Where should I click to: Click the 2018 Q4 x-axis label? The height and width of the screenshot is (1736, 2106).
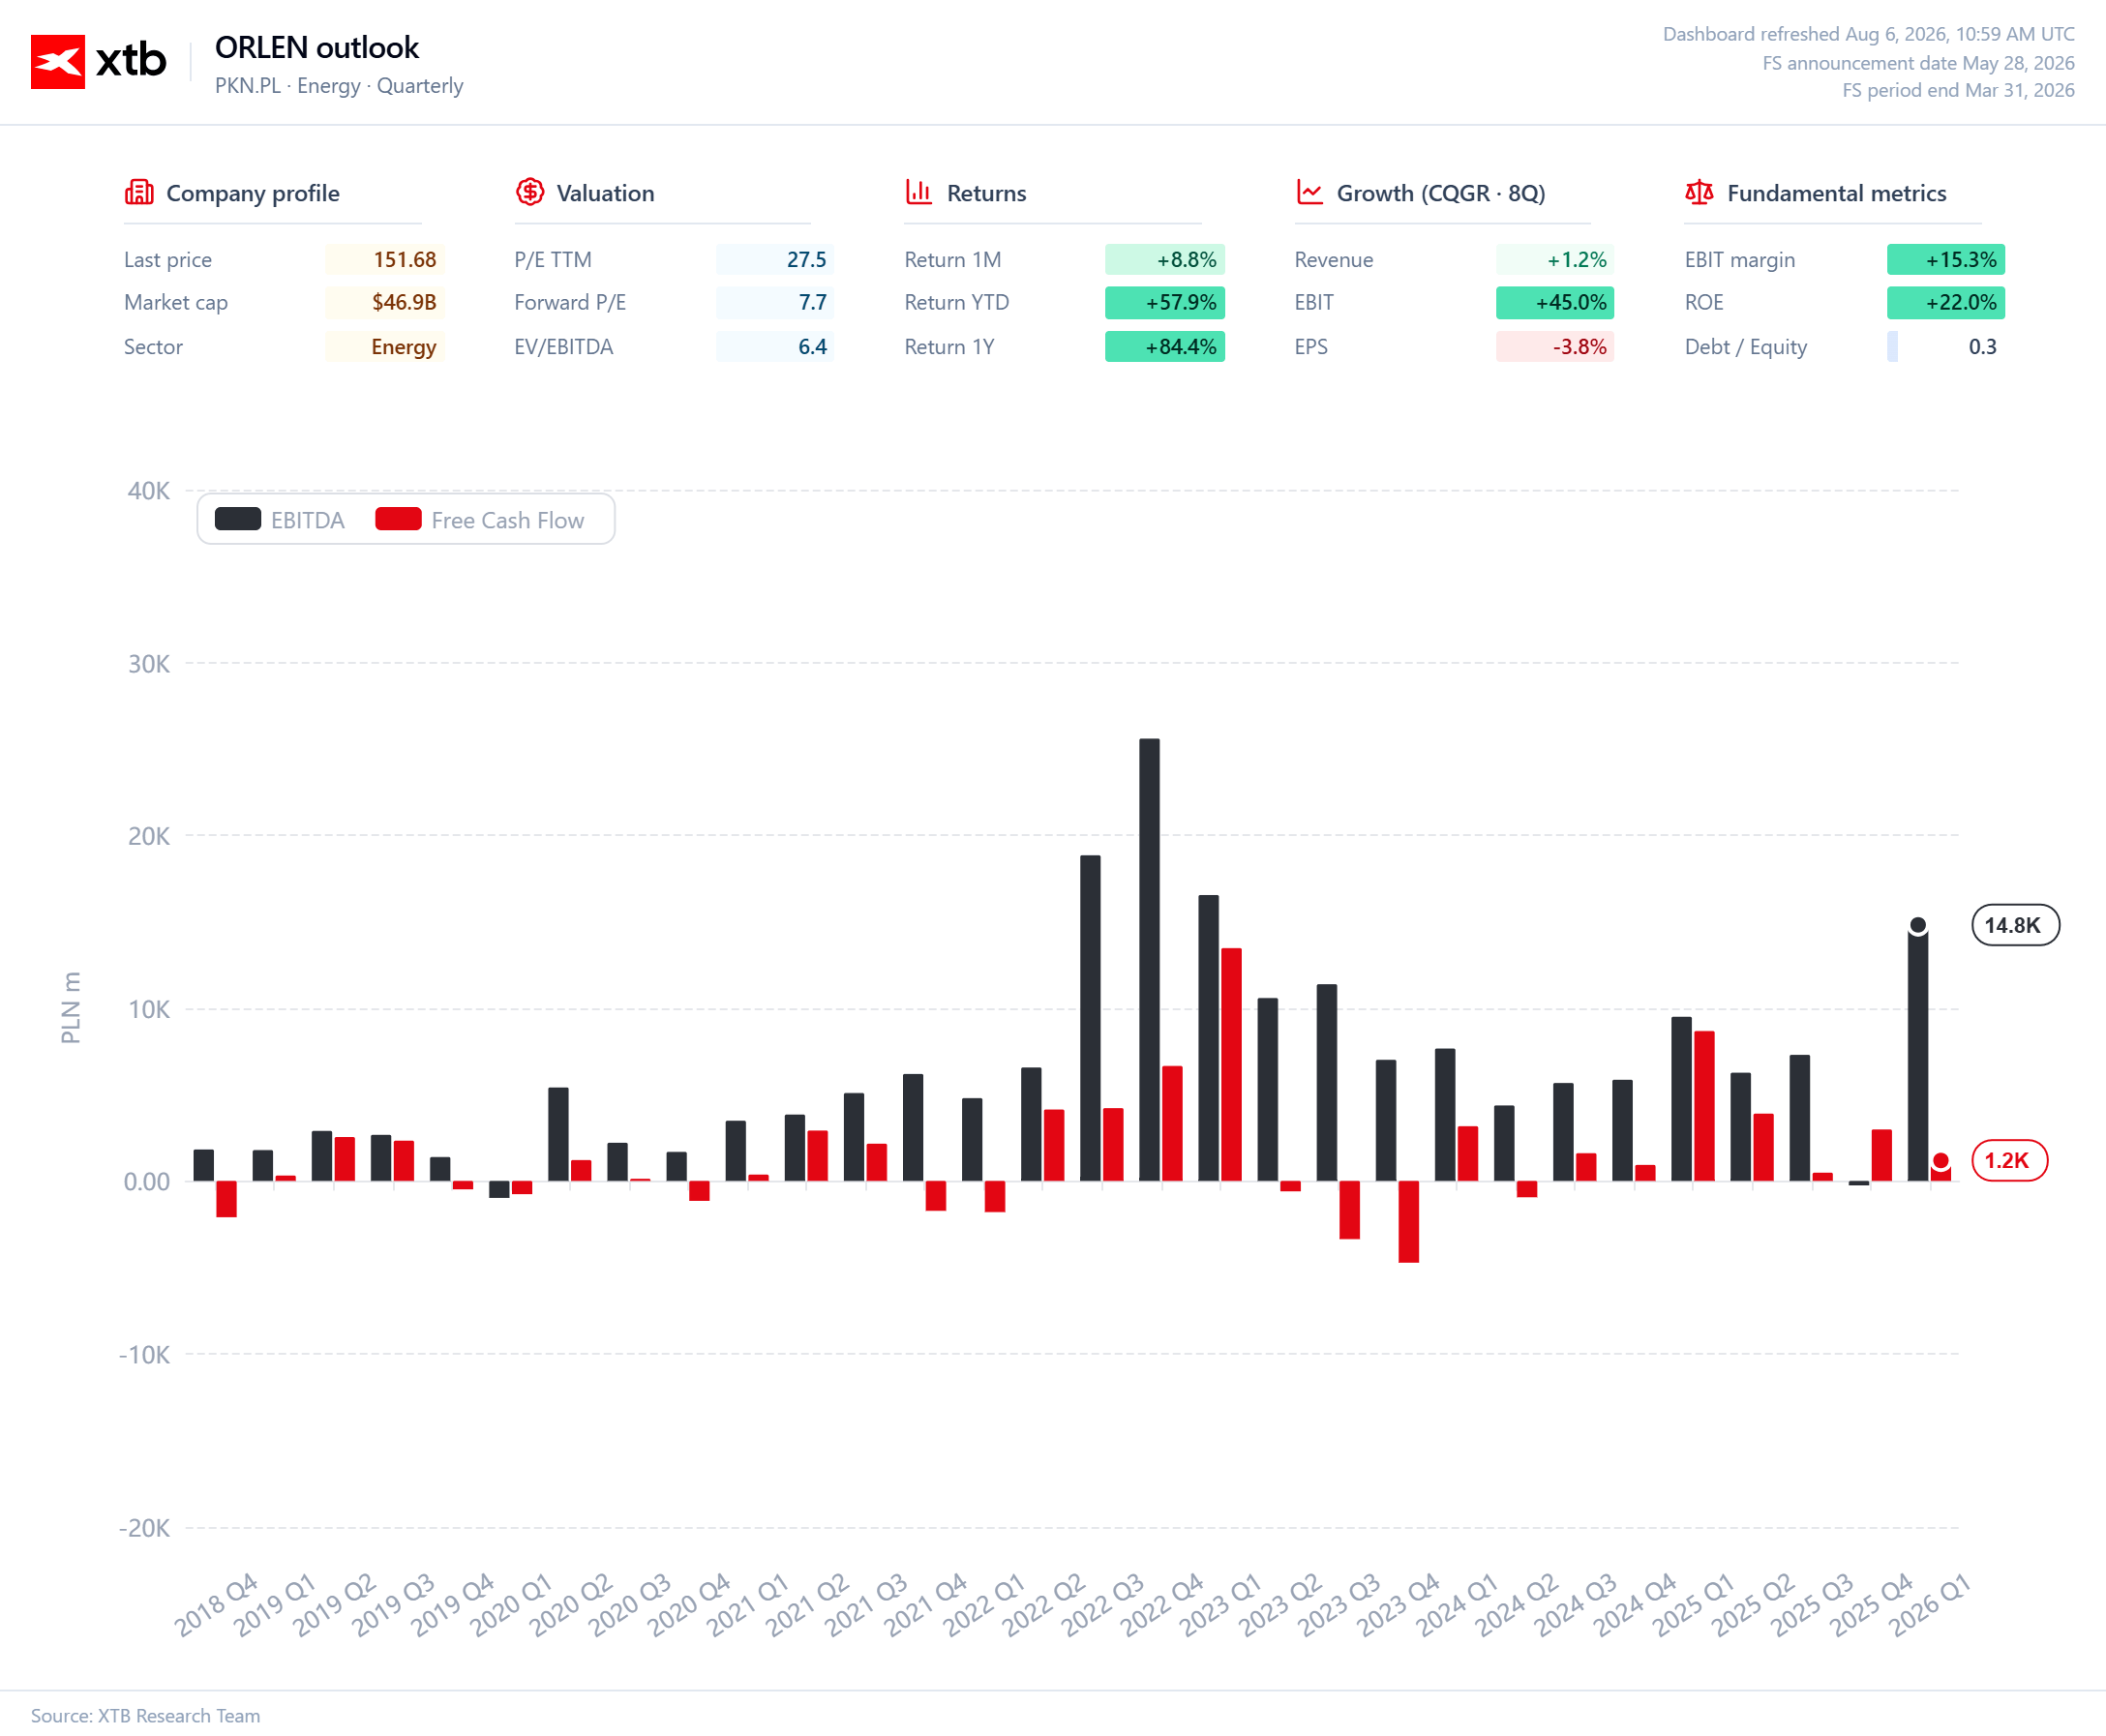pyautogui.click(x=217, y=1605)
